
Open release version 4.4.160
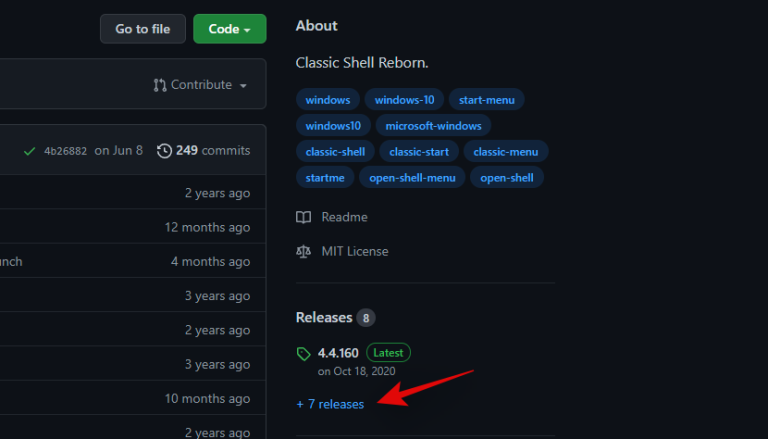pyautogui.click(x=338, y=353)
